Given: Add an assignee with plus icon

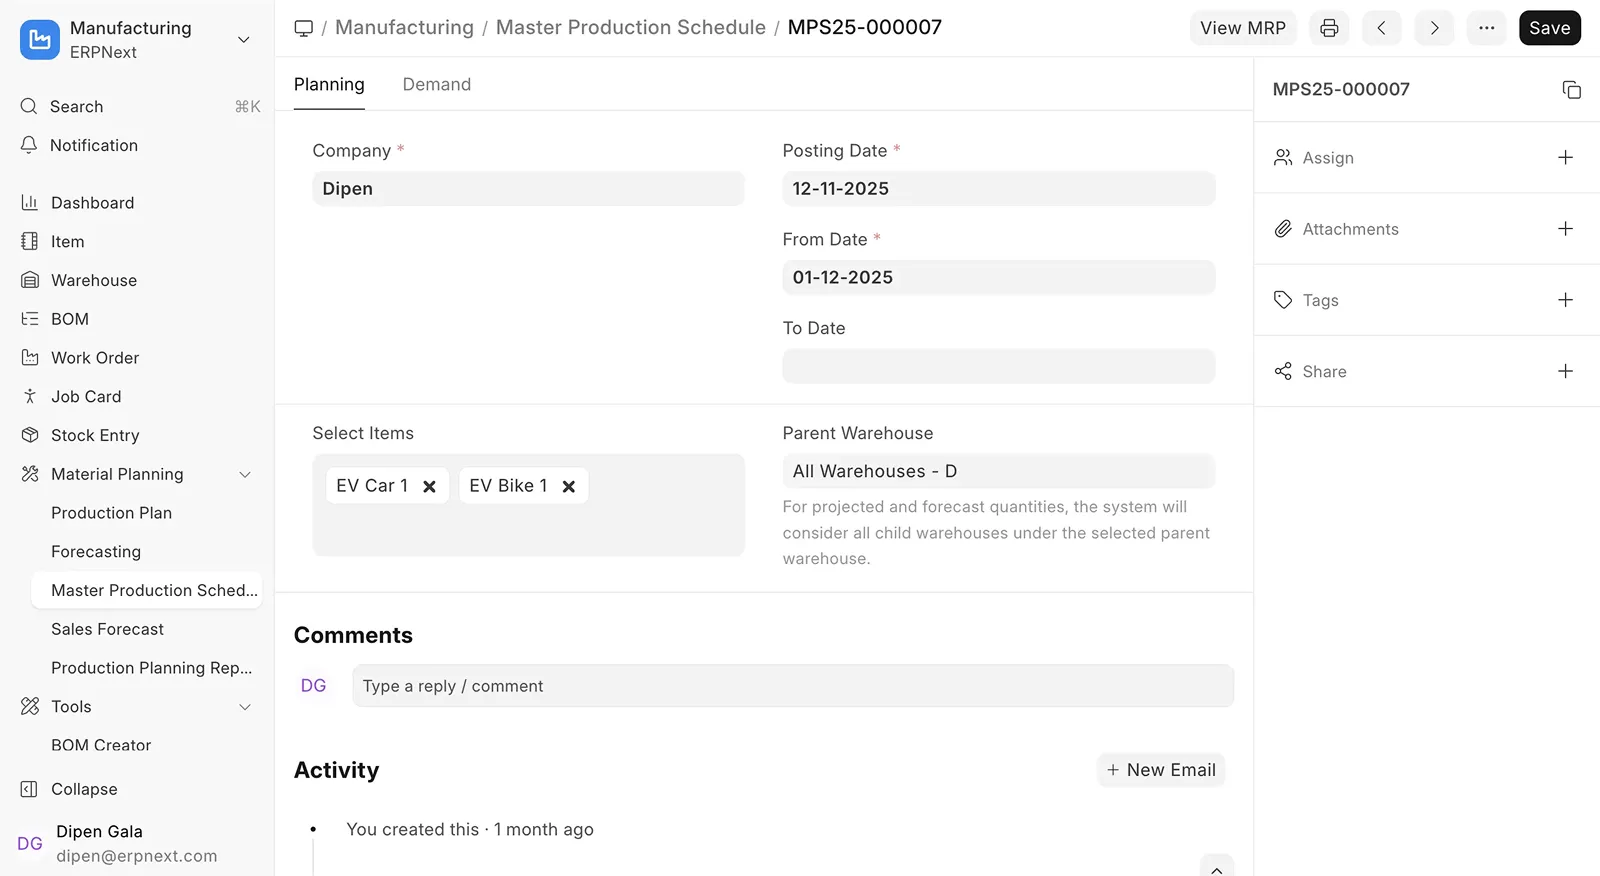Looking at the screenshot, I should pos(1565,158).
